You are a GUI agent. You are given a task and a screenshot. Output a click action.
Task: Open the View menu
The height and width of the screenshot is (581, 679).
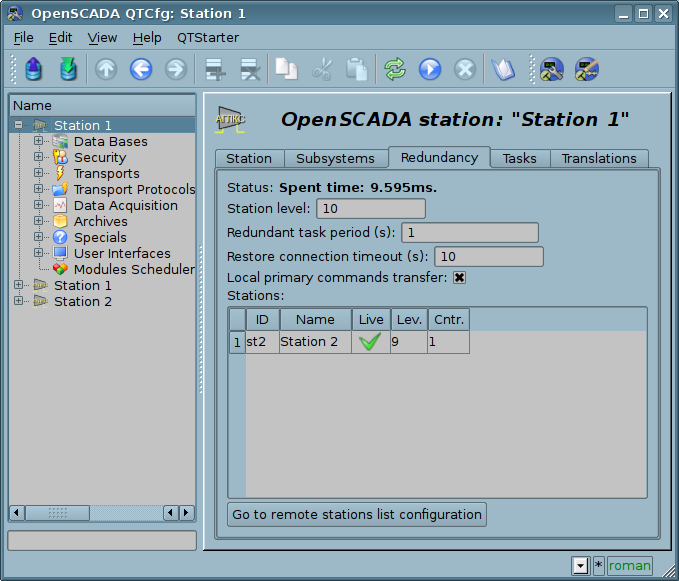point(102,38)
